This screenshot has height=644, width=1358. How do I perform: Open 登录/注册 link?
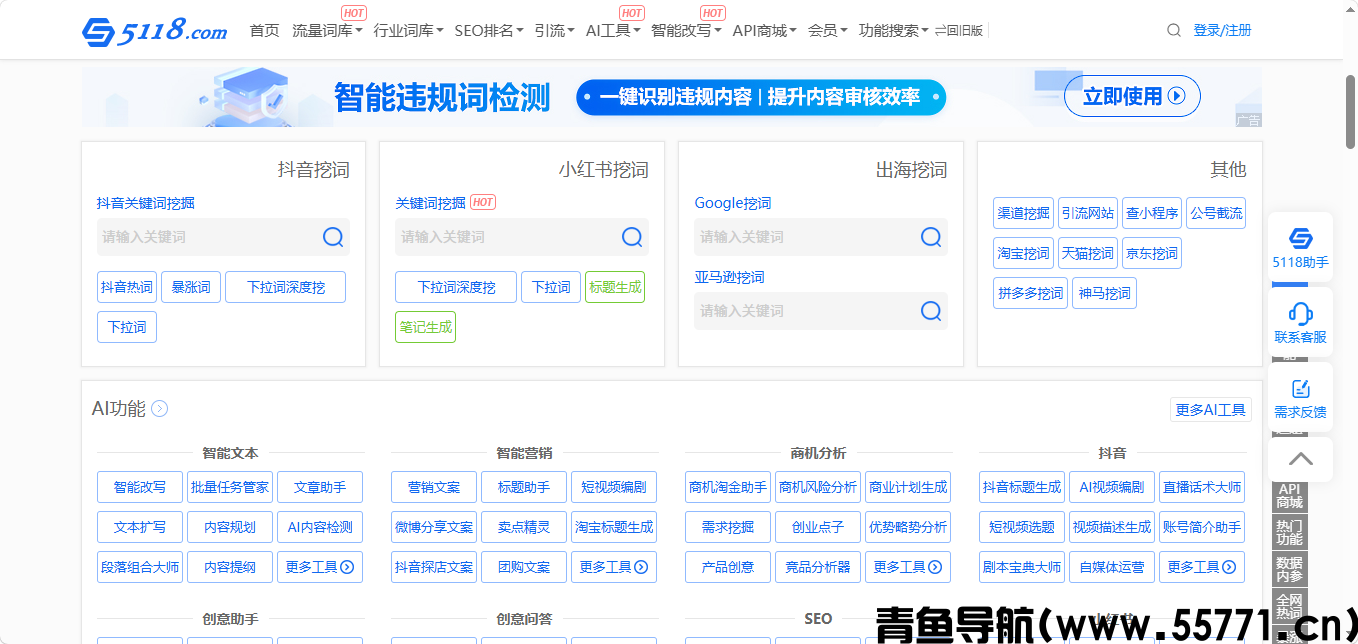(x=1222, y=30)
